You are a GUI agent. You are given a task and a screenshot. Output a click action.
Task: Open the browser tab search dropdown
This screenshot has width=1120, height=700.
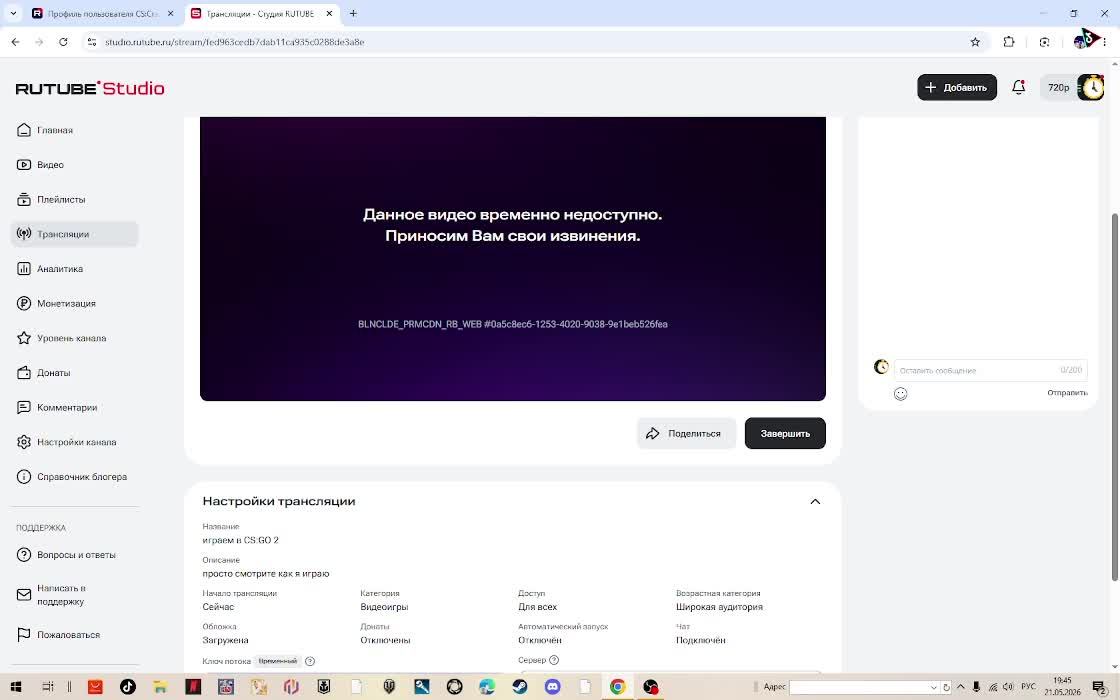pos(13,14)
